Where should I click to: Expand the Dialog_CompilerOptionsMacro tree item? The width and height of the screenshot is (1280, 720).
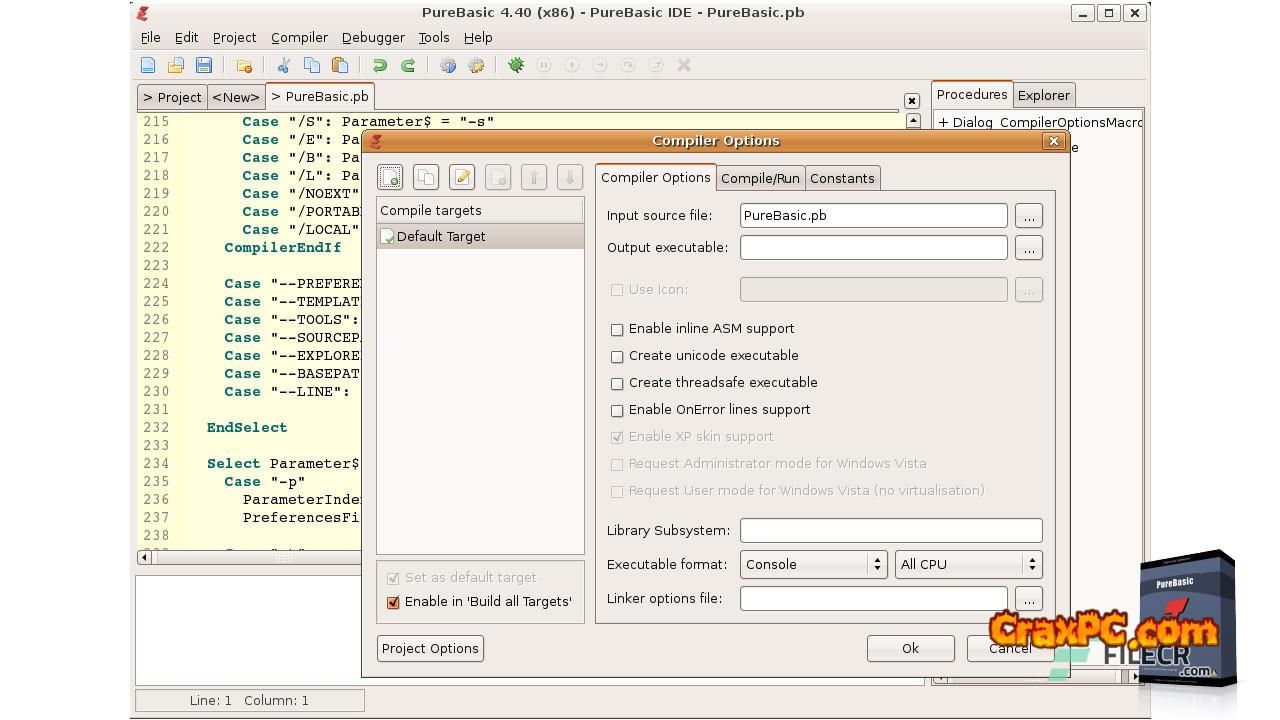click(943, 123)
